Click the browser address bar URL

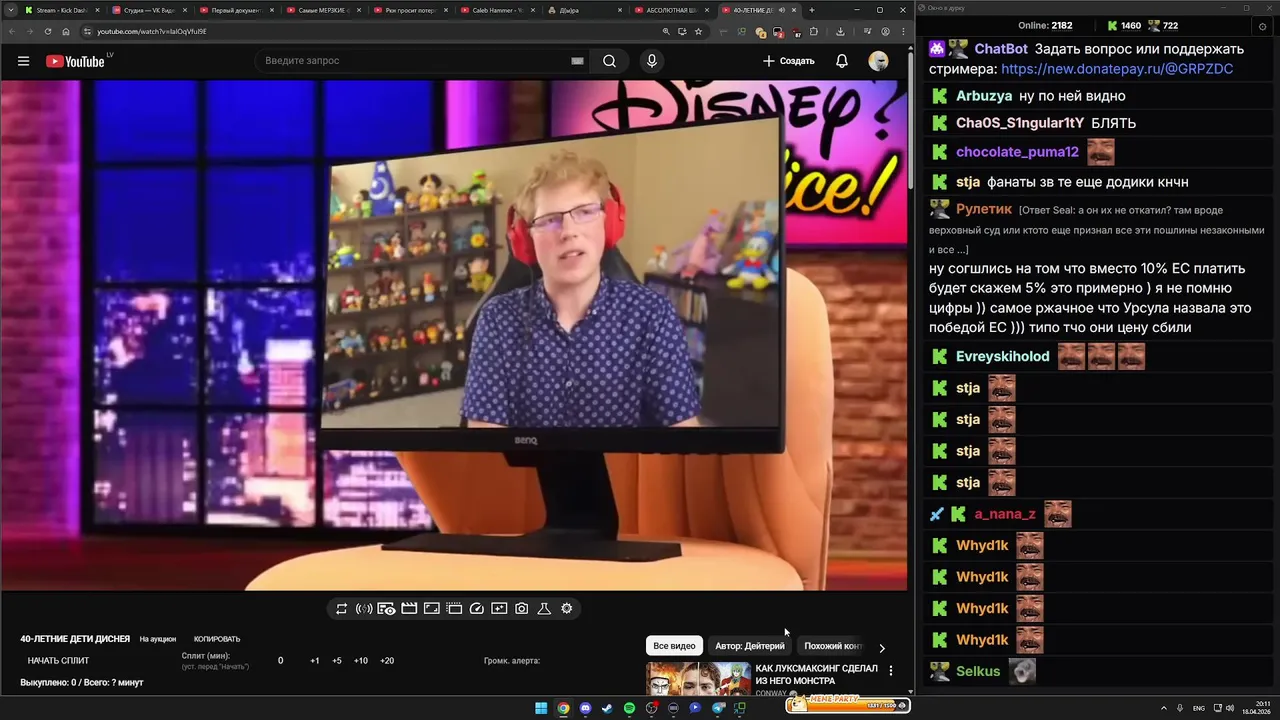coord(152,31)
